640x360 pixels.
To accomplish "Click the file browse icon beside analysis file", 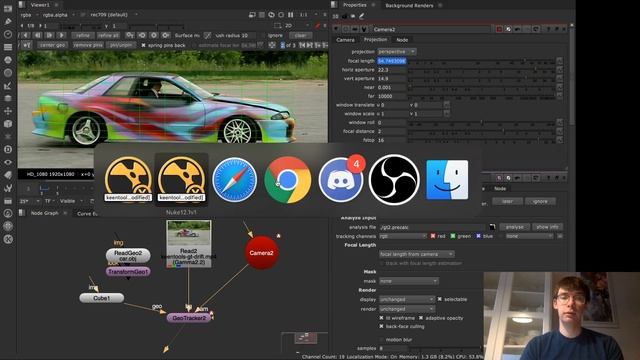I will [493, 227].
